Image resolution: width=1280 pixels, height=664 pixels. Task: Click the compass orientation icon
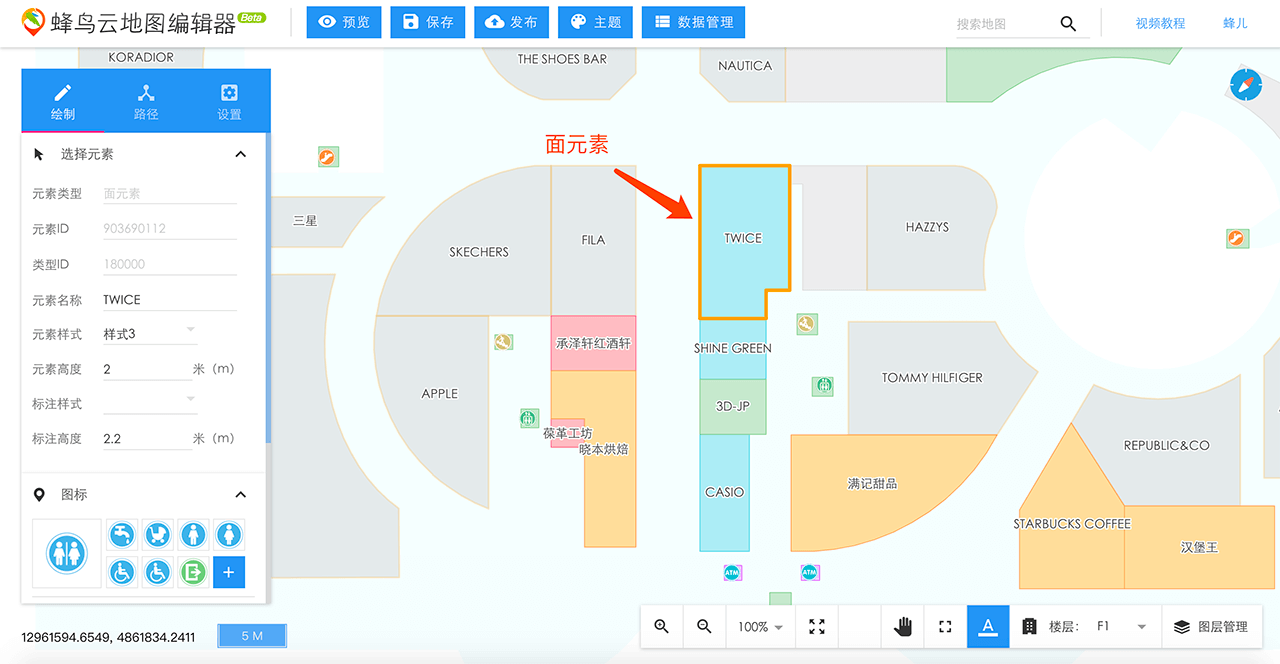(1245, 85)
